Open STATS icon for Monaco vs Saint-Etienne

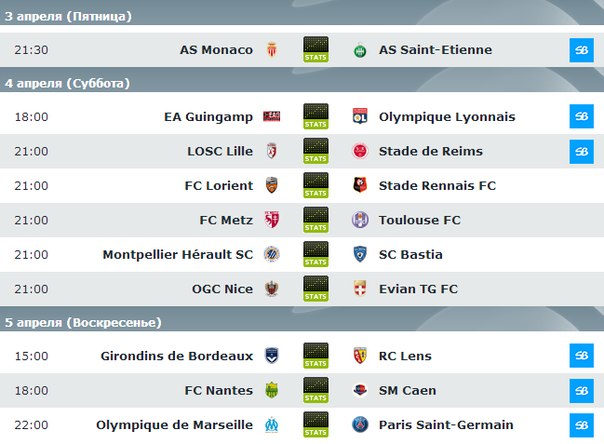tap(315, 50)
